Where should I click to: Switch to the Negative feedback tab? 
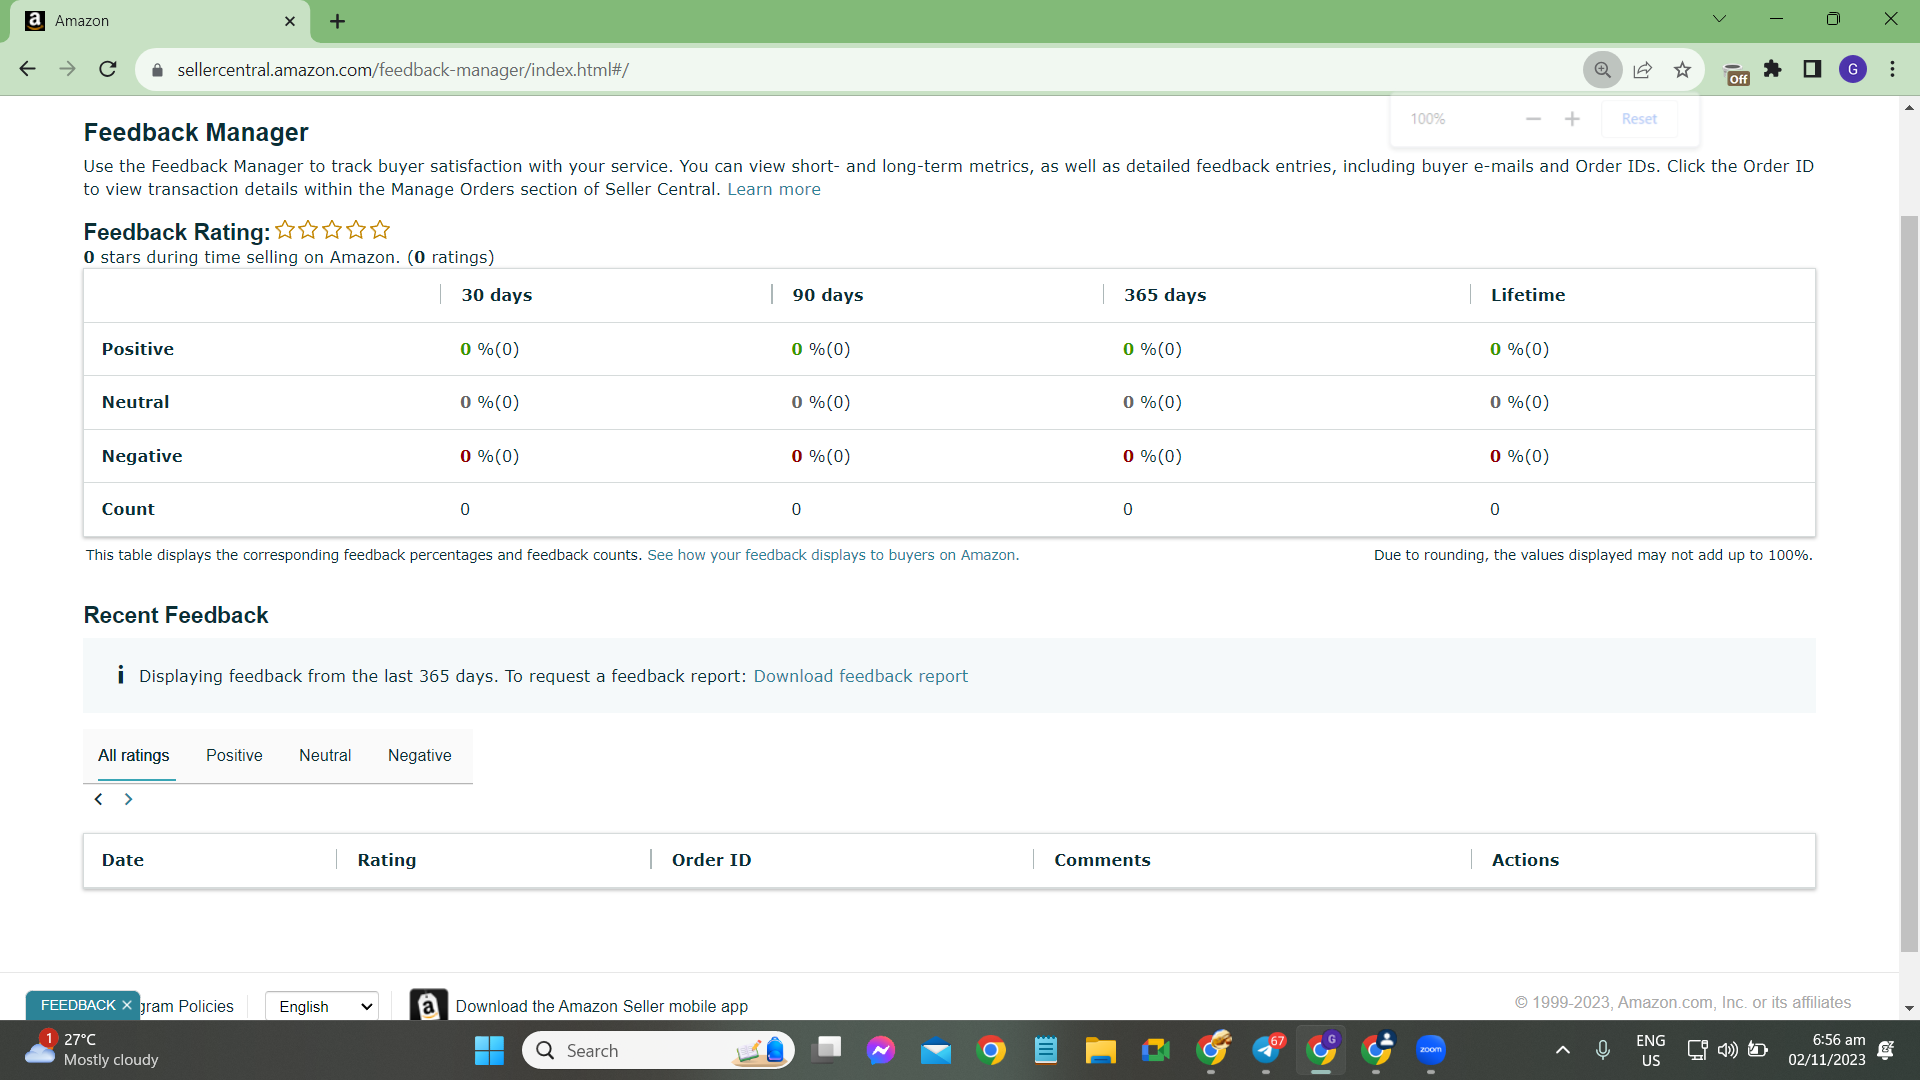click(x=420, y=756)
